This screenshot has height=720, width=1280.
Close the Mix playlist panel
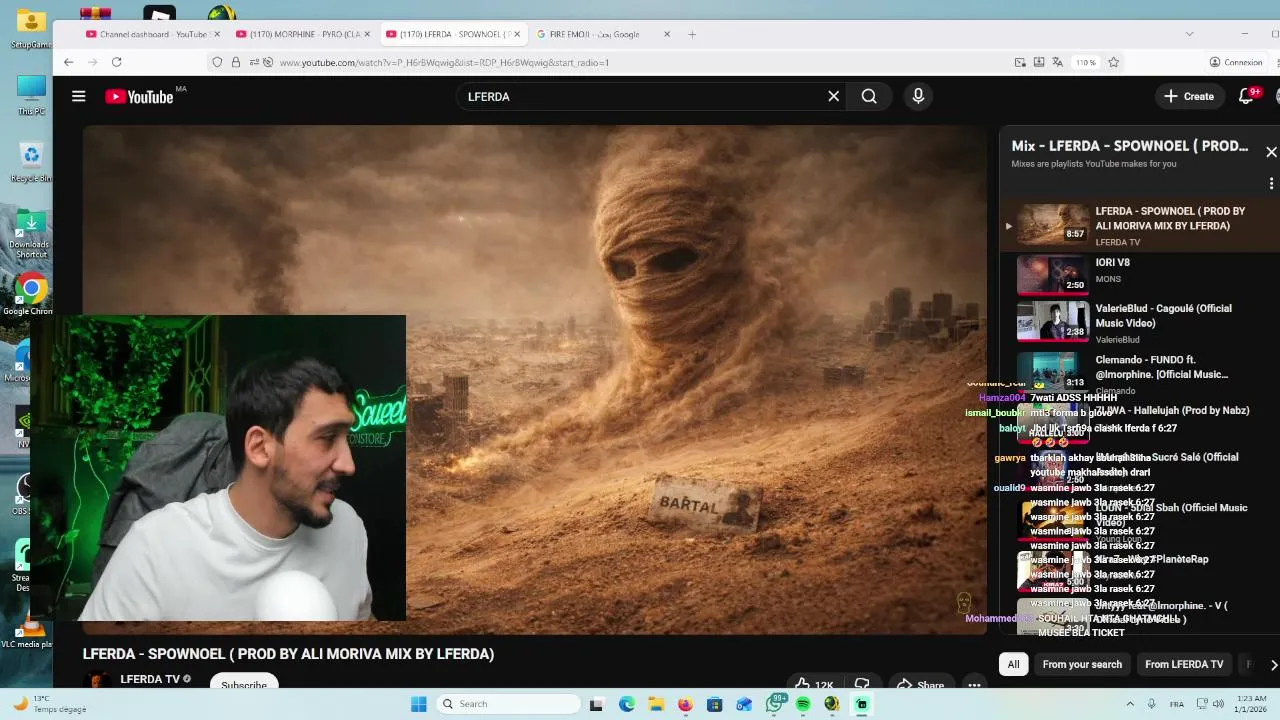click(x=1271, y=152)
